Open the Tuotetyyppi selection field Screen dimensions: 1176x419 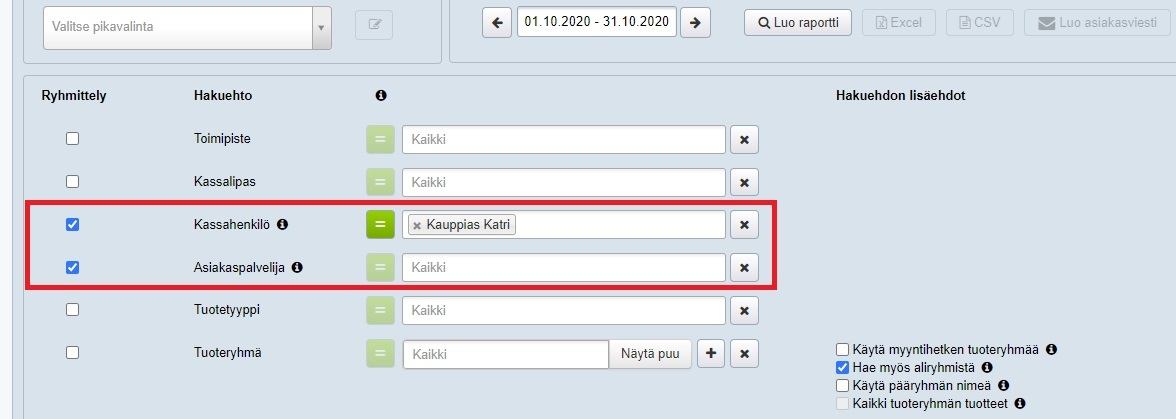(563, 310)
